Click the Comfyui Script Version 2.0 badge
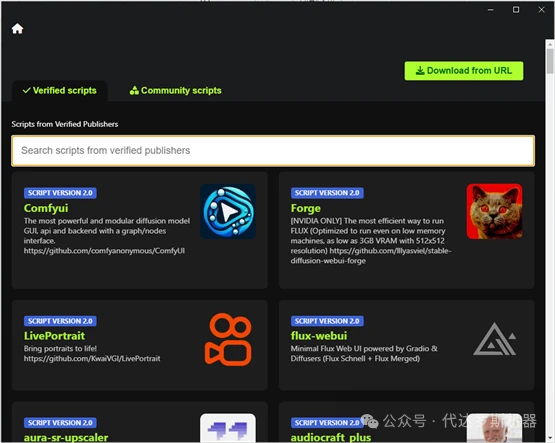 [x=60, y=193]
